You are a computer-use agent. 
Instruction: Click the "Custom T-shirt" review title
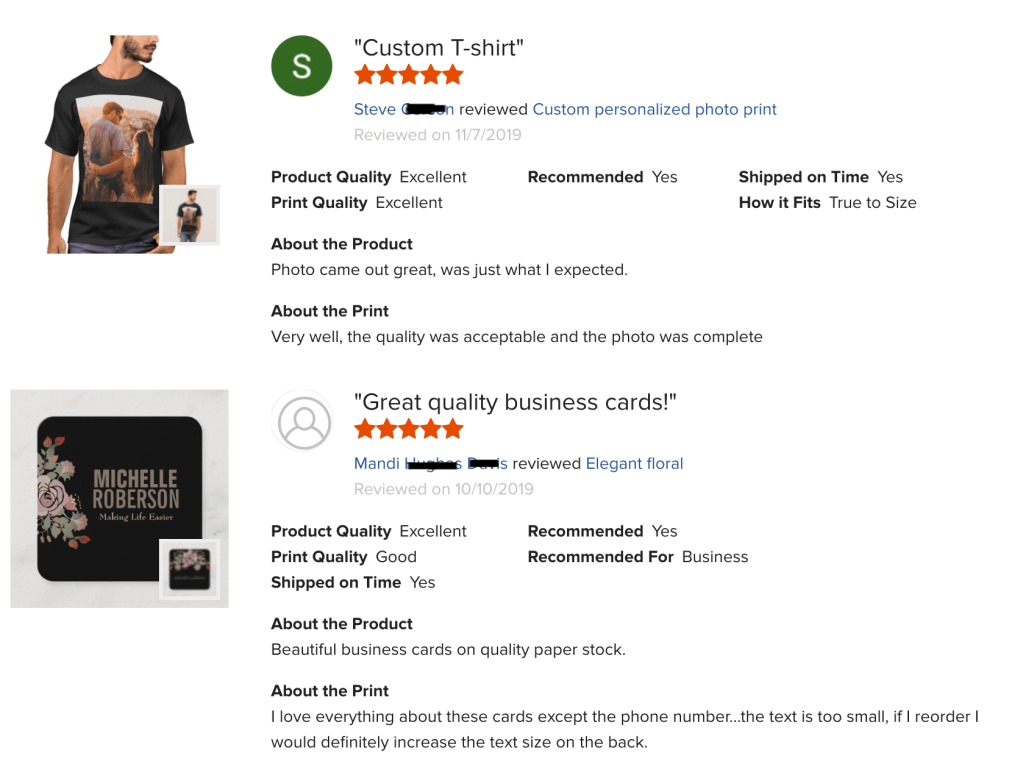439,47
